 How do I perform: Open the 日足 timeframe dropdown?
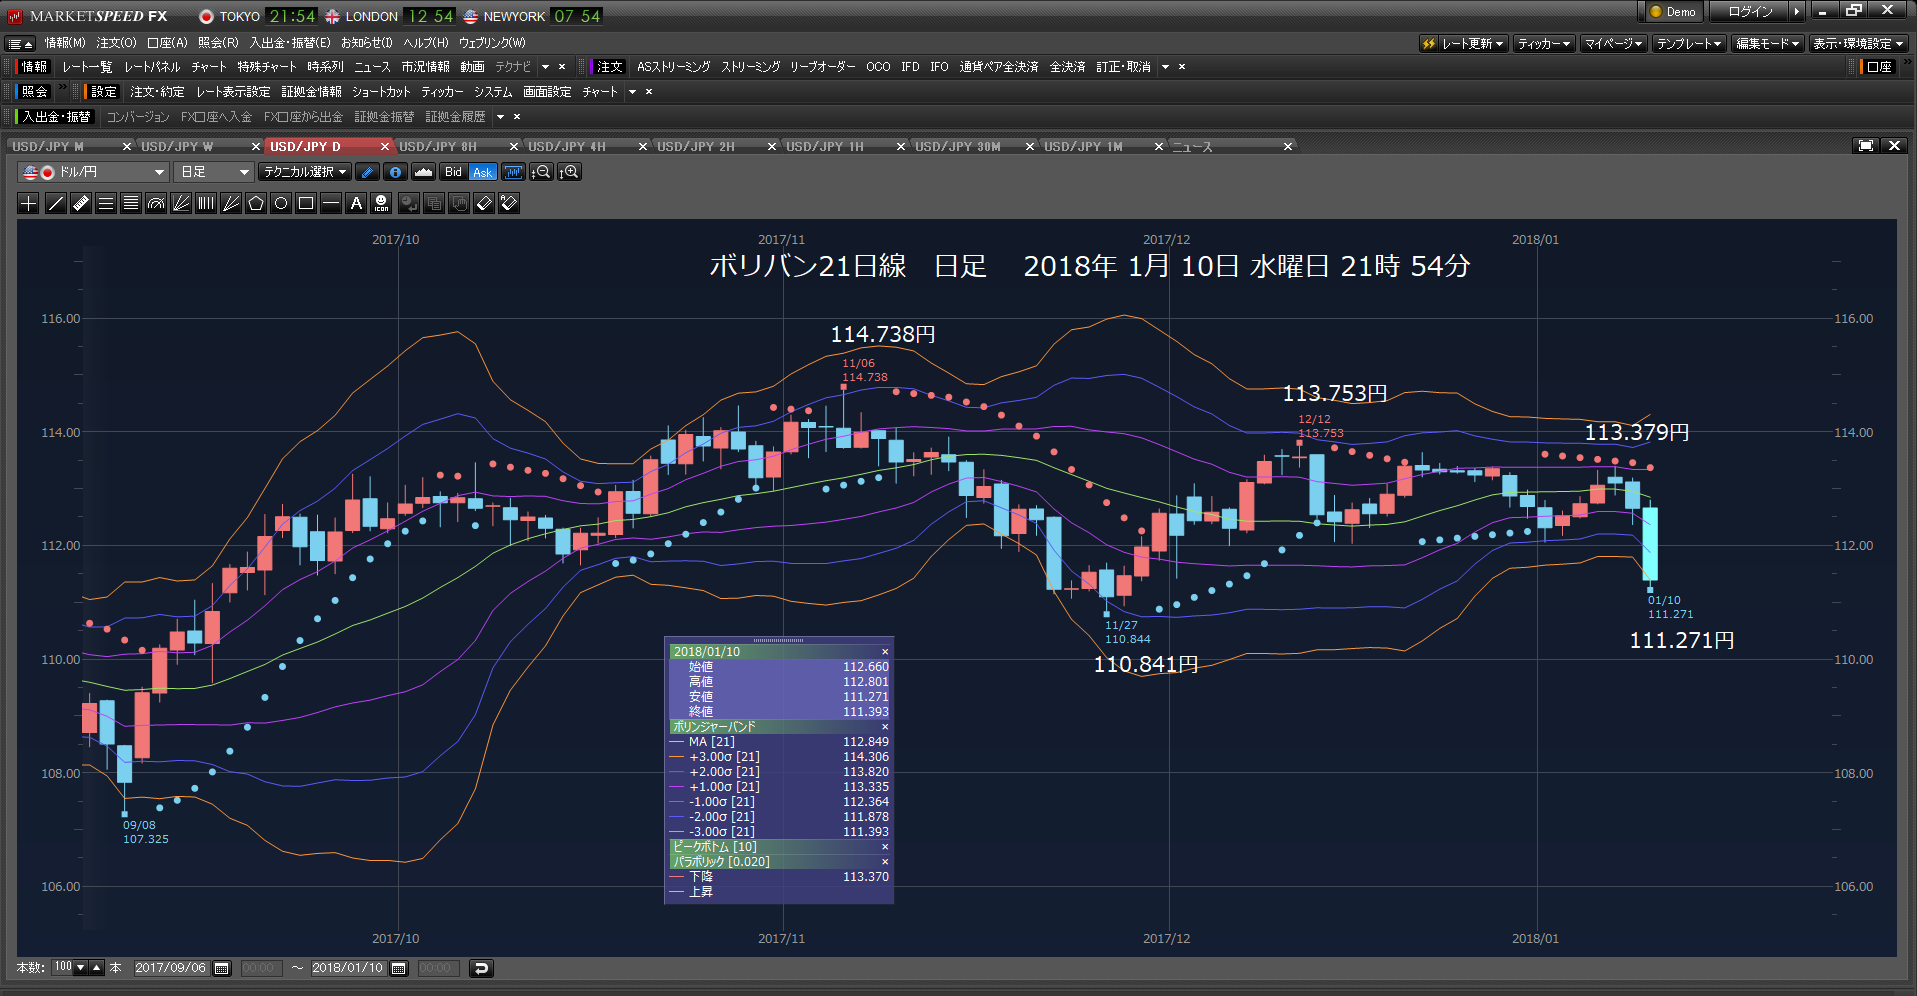point(214,172)
